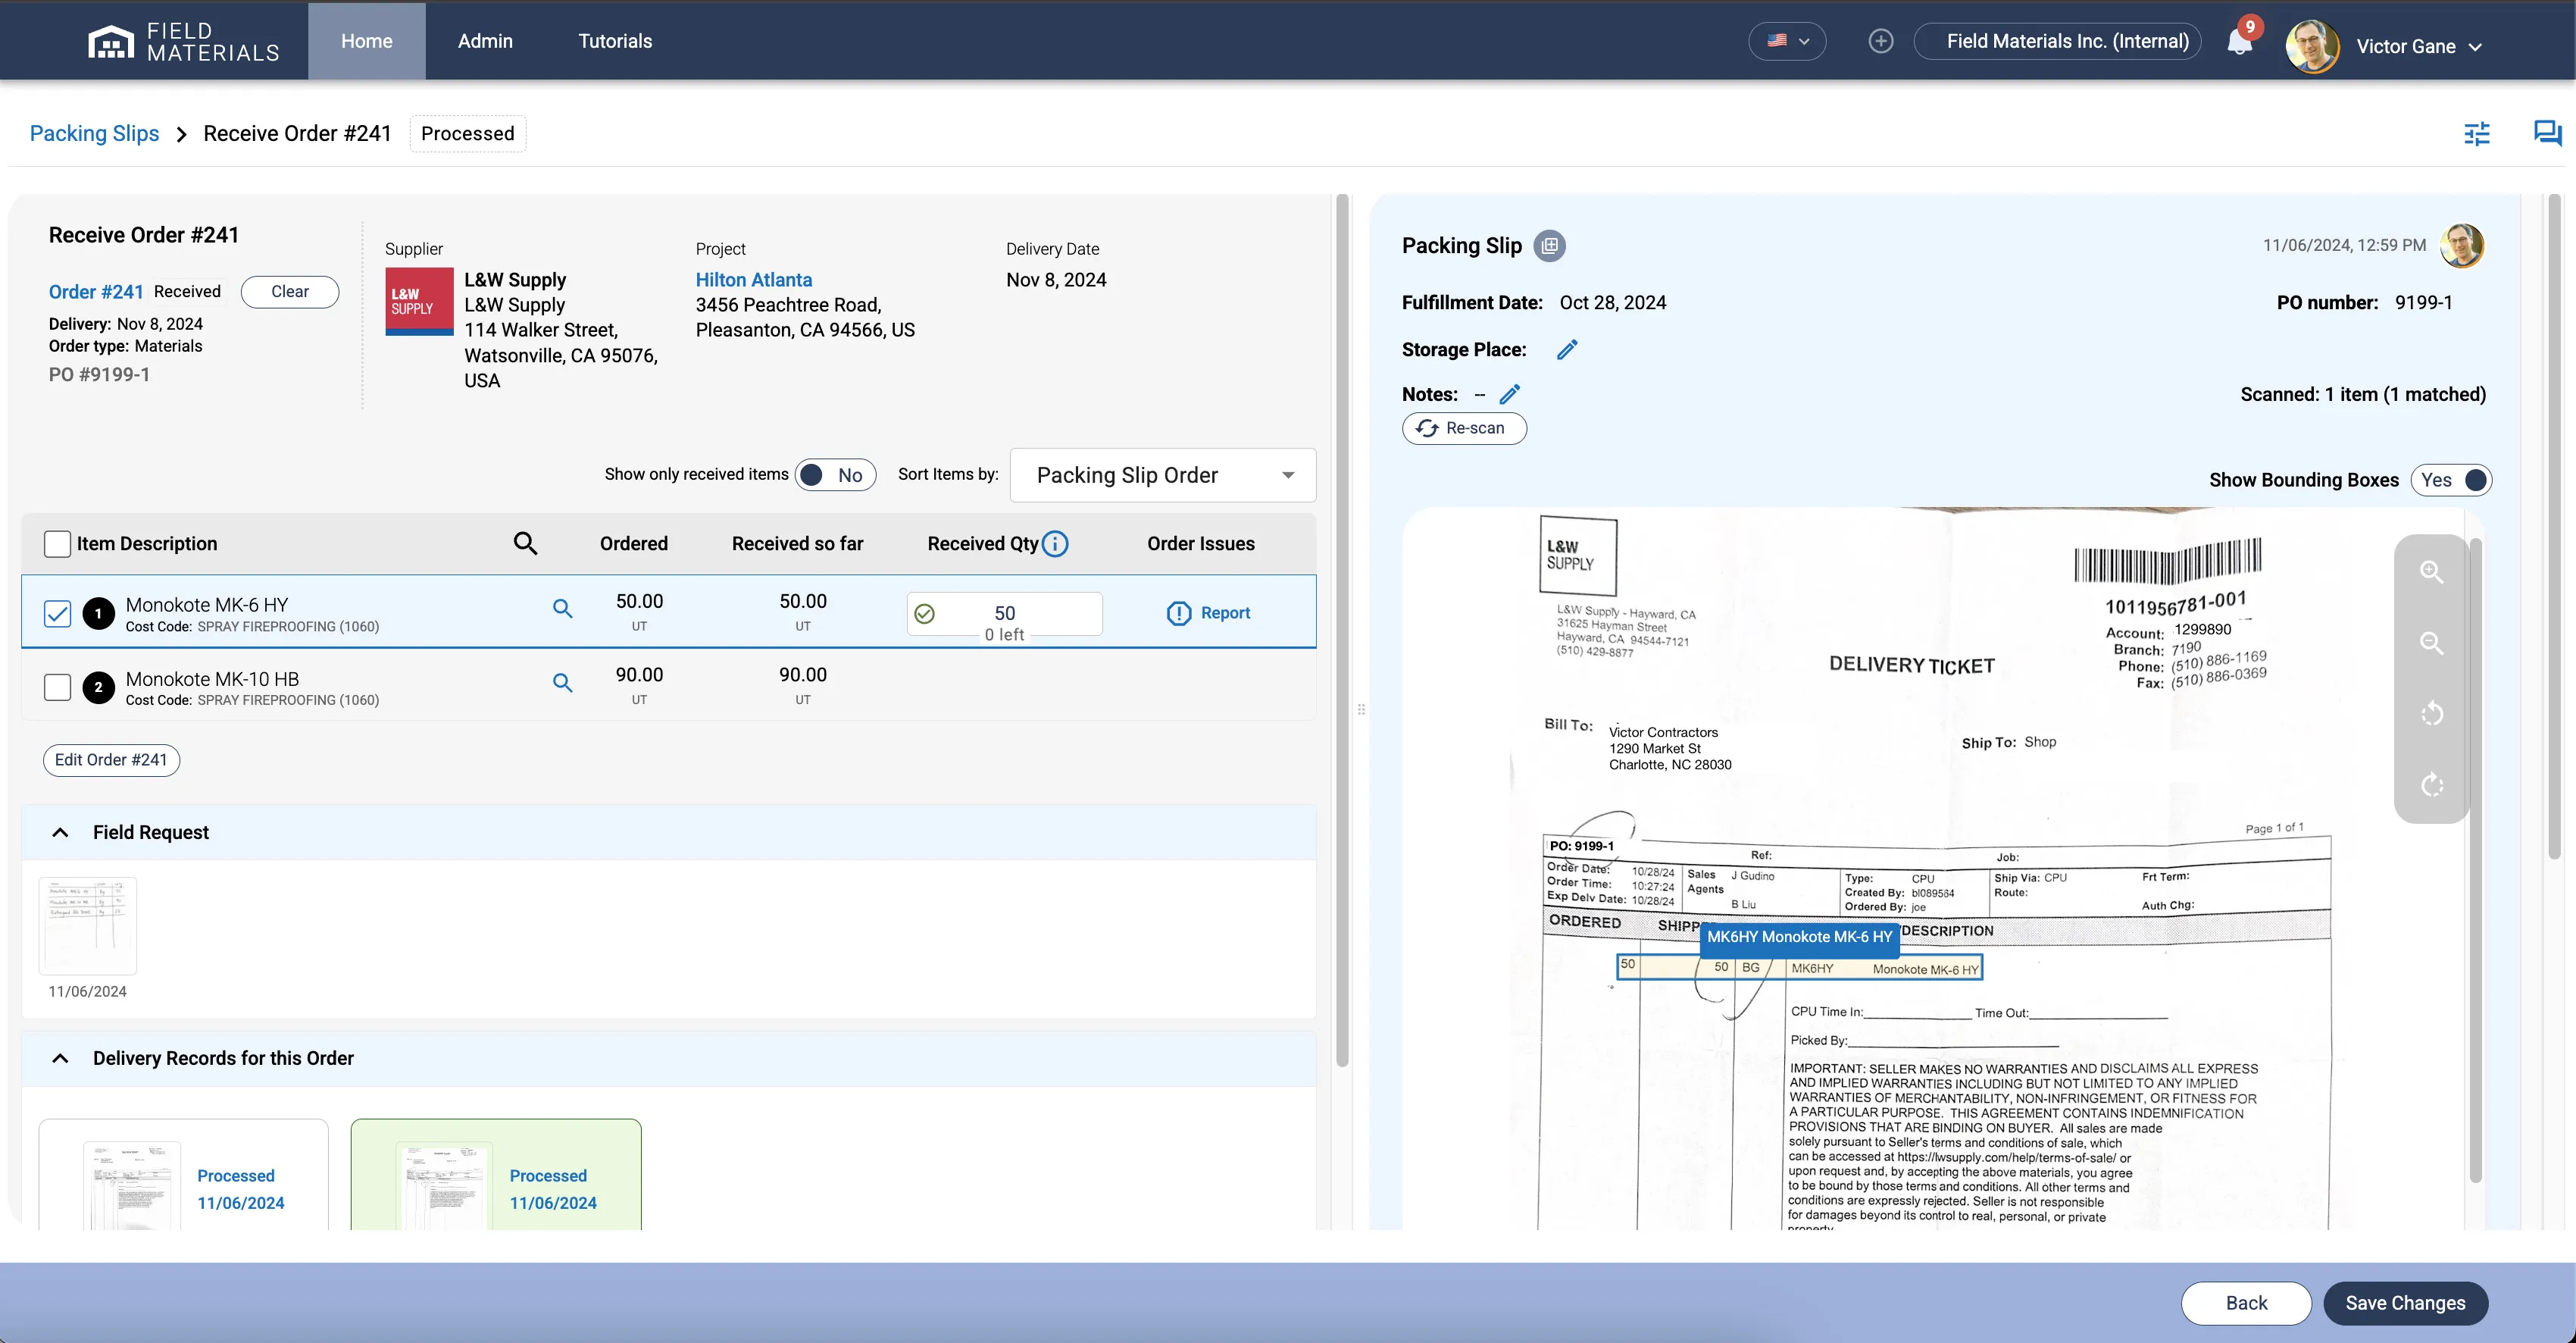This screenshot has width=2576, height=1343.
Task: Open the Field Request document thumbnail
Action: (x=88, y=925)
